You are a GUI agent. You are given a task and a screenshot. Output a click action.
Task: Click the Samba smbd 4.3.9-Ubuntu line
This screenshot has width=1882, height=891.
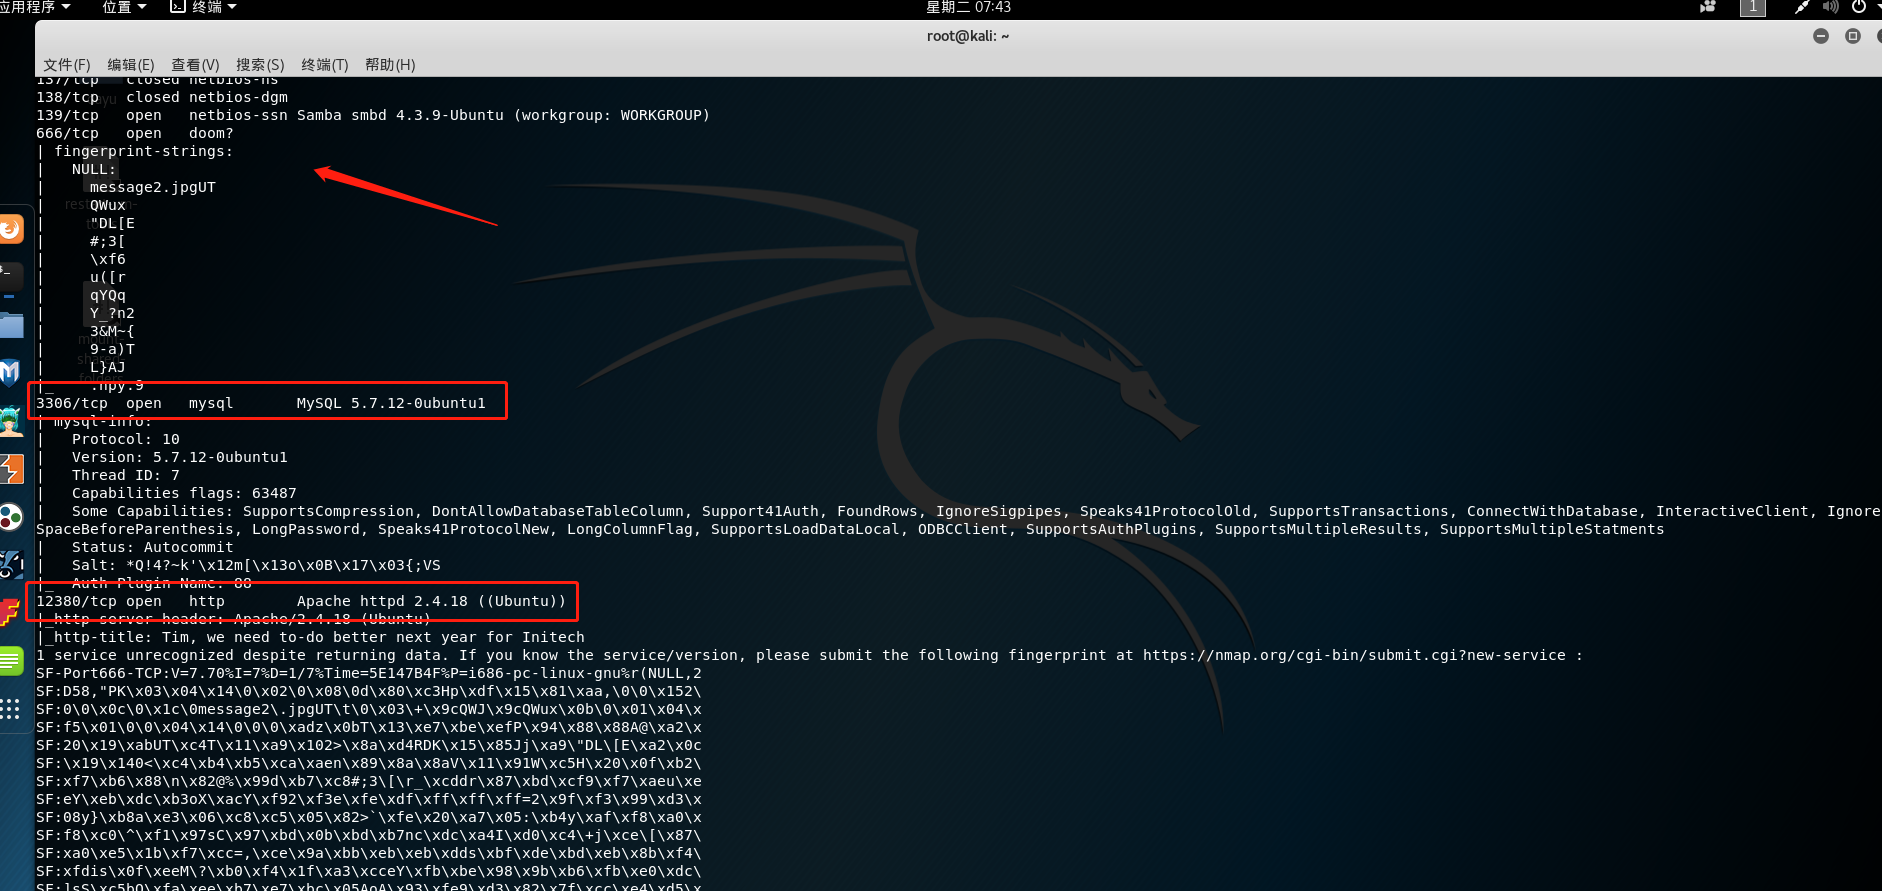373,116
